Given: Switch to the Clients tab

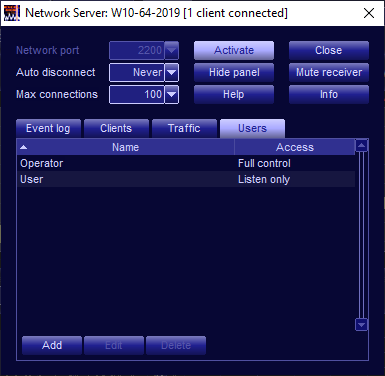Looking at the screenshot, I should [116, 129].
